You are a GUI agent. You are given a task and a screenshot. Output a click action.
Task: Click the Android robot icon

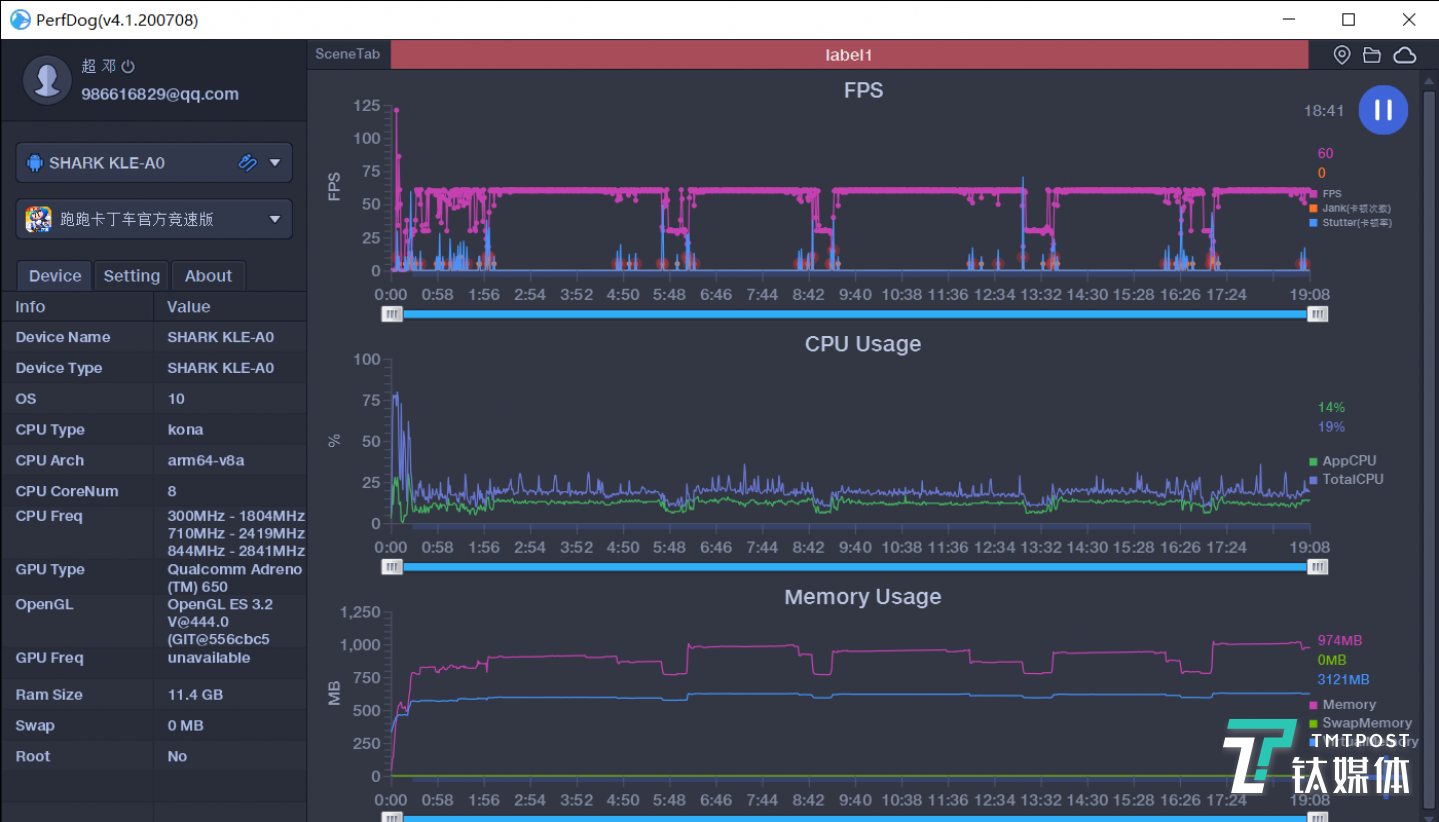(x=35, y=163)
